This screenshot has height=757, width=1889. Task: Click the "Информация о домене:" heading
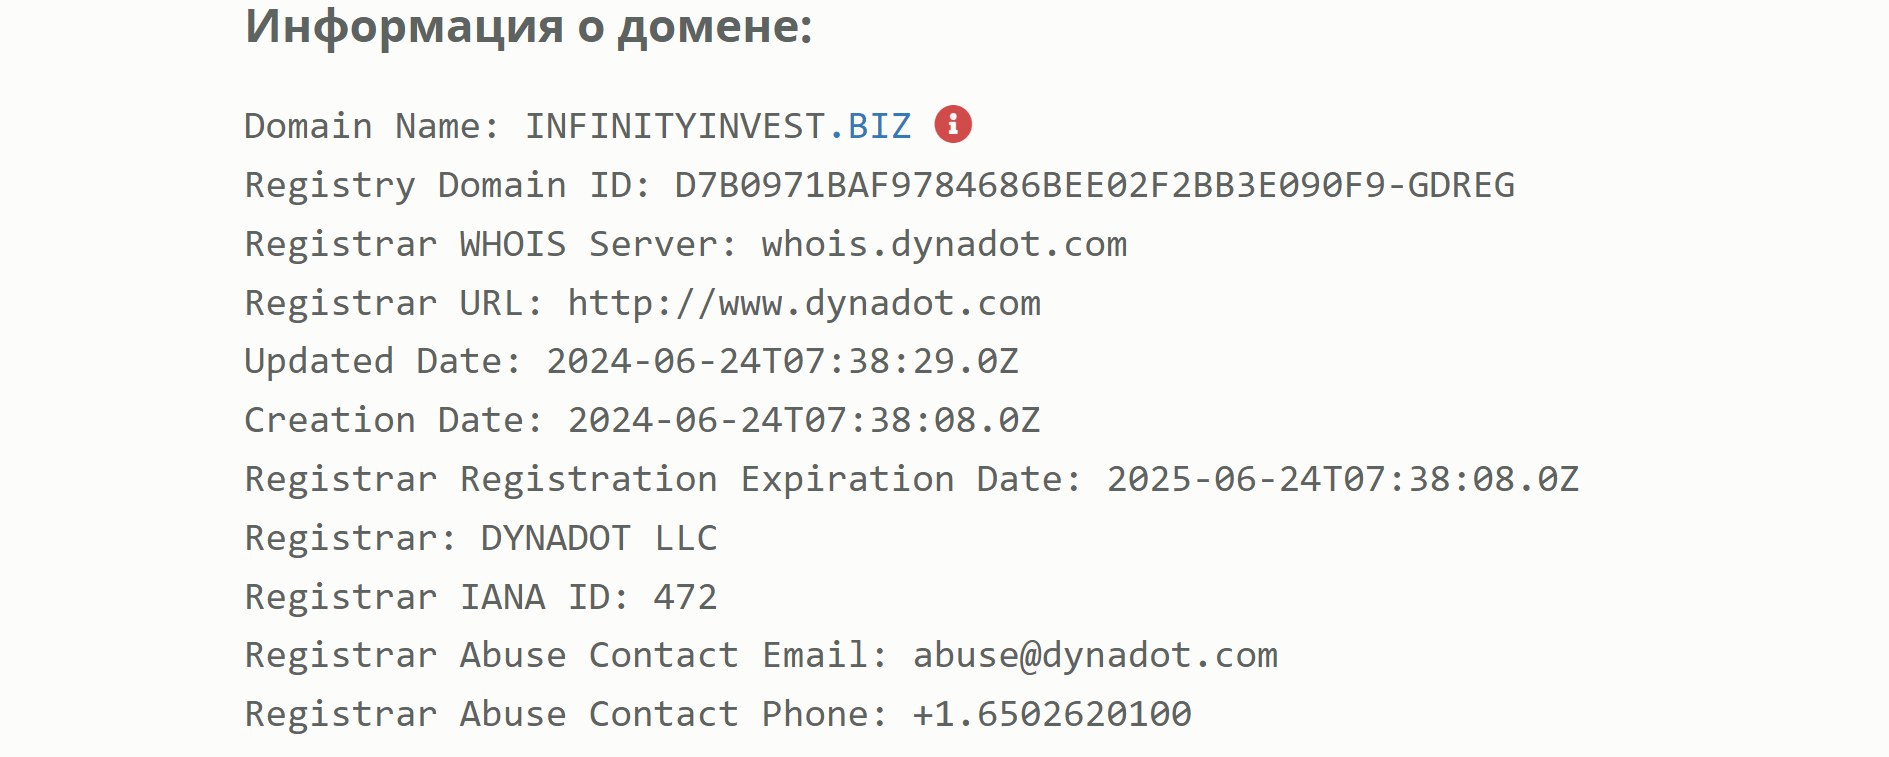click(x=529, y=27)
